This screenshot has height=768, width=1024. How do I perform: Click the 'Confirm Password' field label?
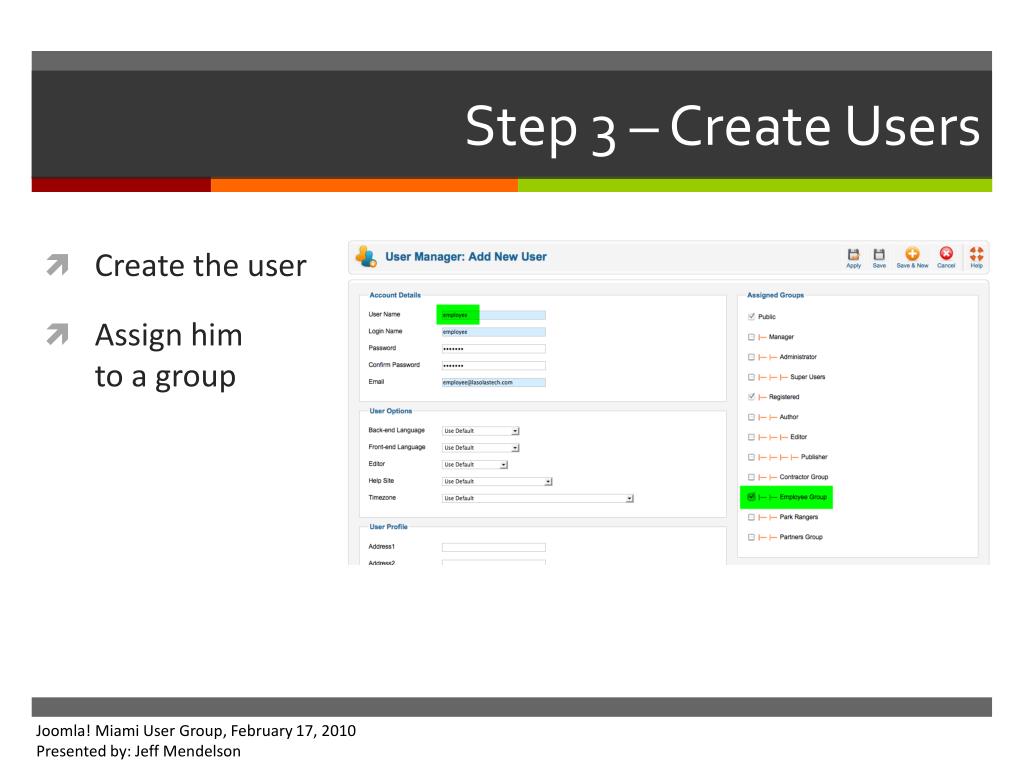point(394,365)
